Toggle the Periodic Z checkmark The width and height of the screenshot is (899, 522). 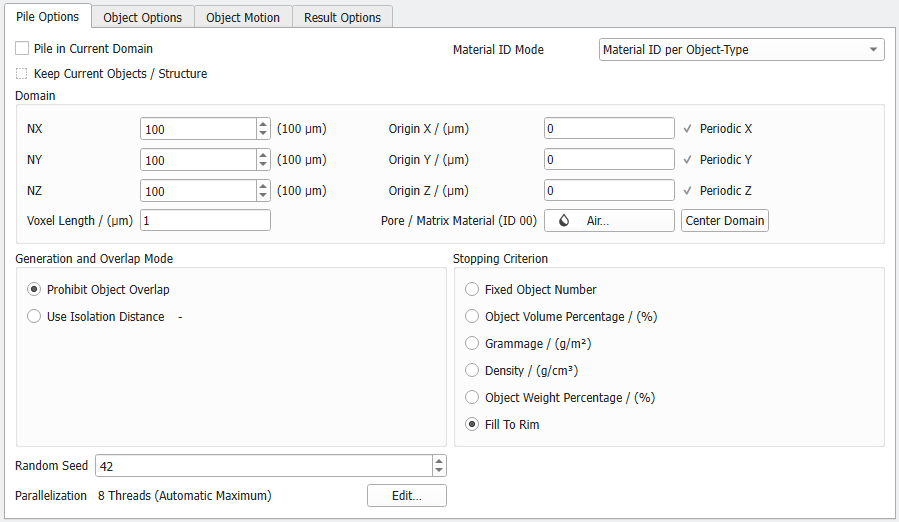[x=687, y=190]
